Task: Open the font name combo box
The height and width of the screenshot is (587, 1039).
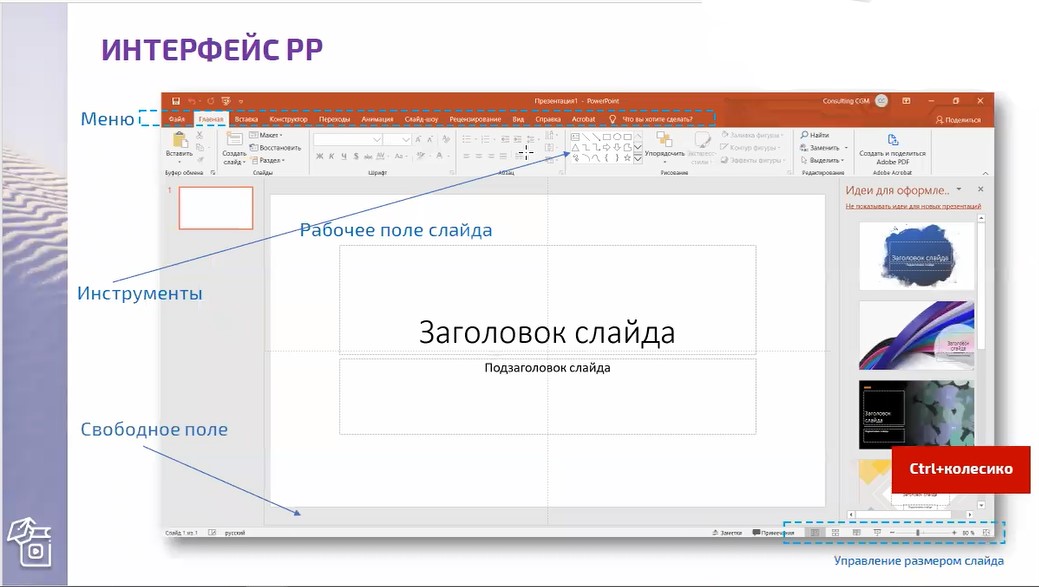Action: pos(346,139)
